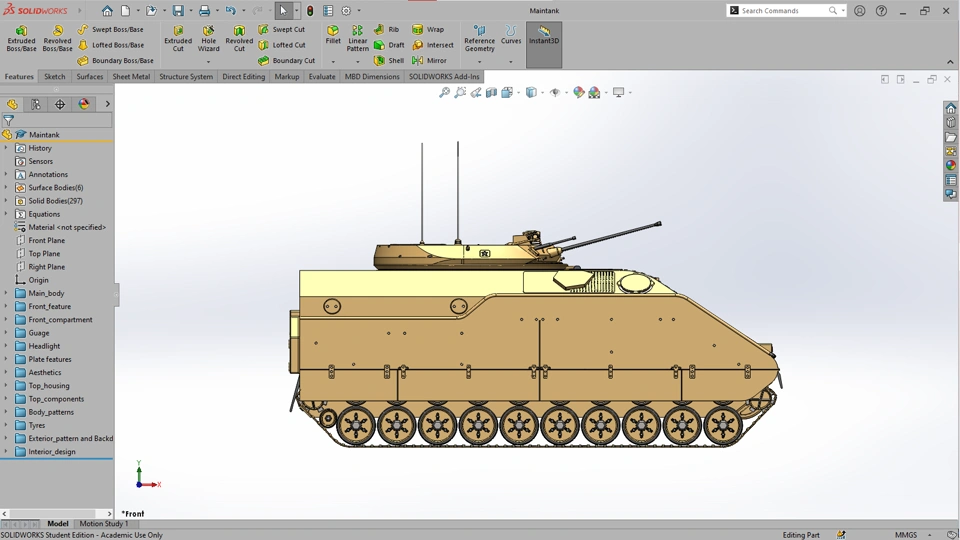Click the Mirror tool
The image size is (960, 540).
point(429,61)
